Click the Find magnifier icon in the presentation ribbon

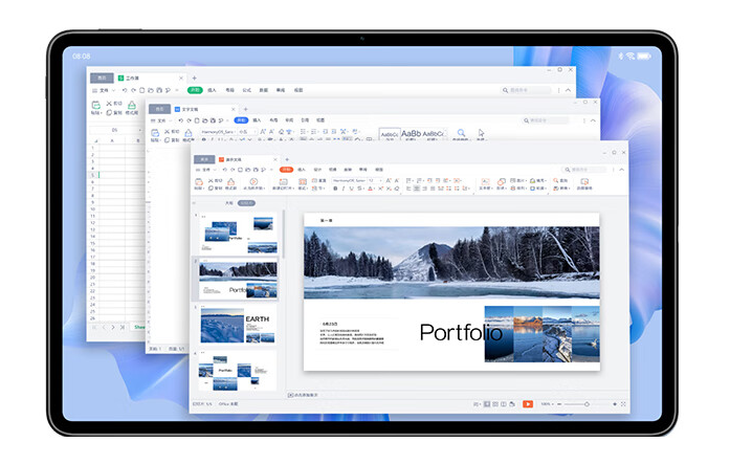point(556,180)
